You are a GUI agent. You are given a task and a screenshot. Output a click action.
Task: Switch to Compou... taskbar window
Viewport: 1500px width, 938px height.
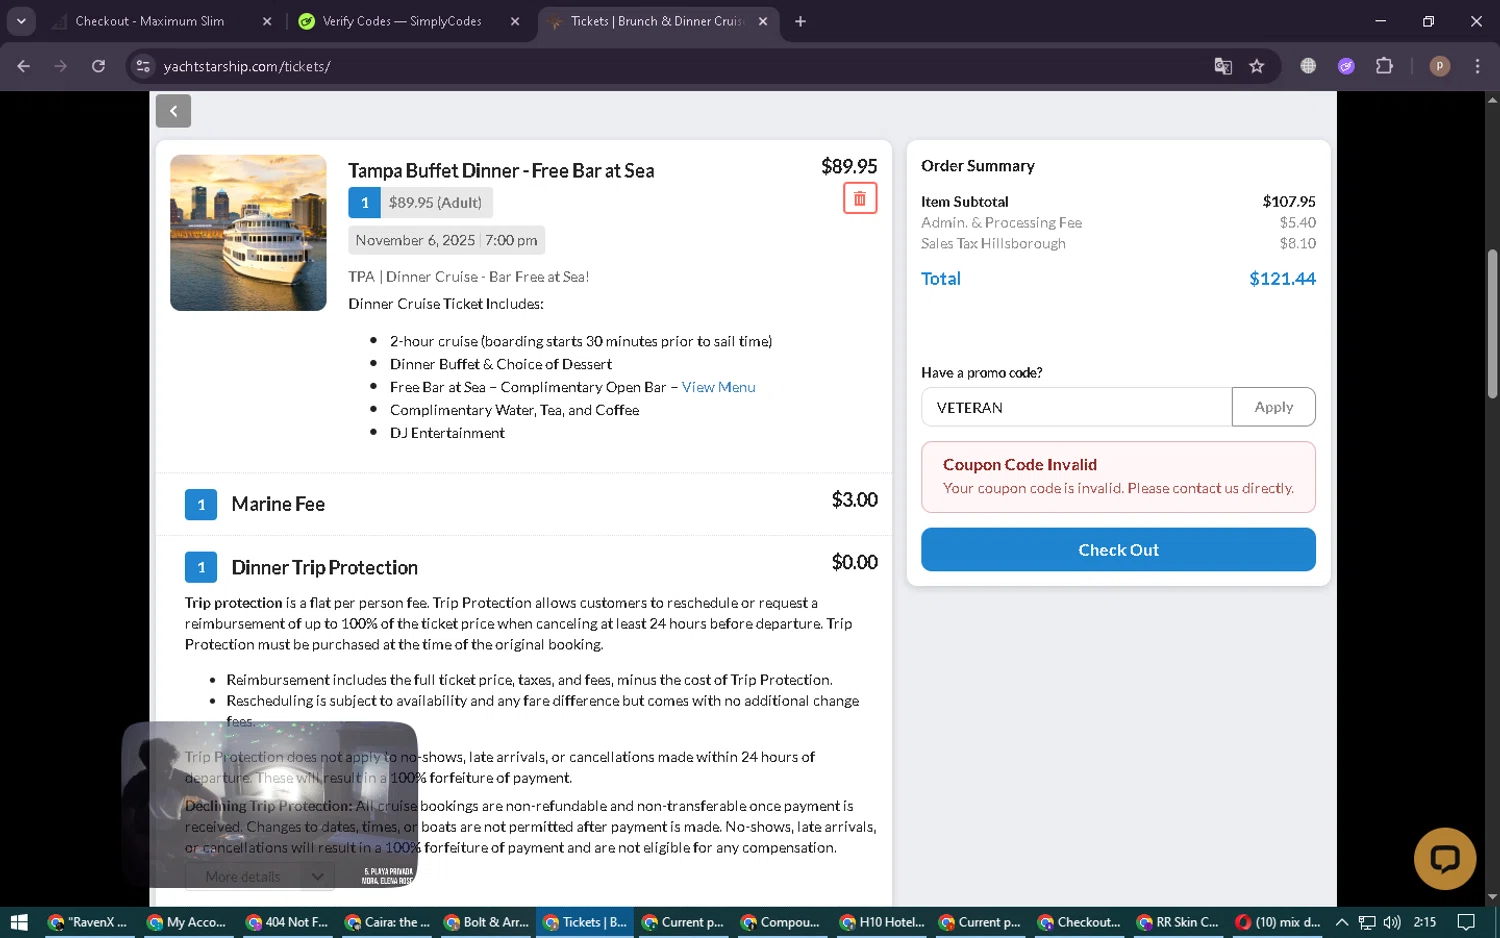coord(782,922)
